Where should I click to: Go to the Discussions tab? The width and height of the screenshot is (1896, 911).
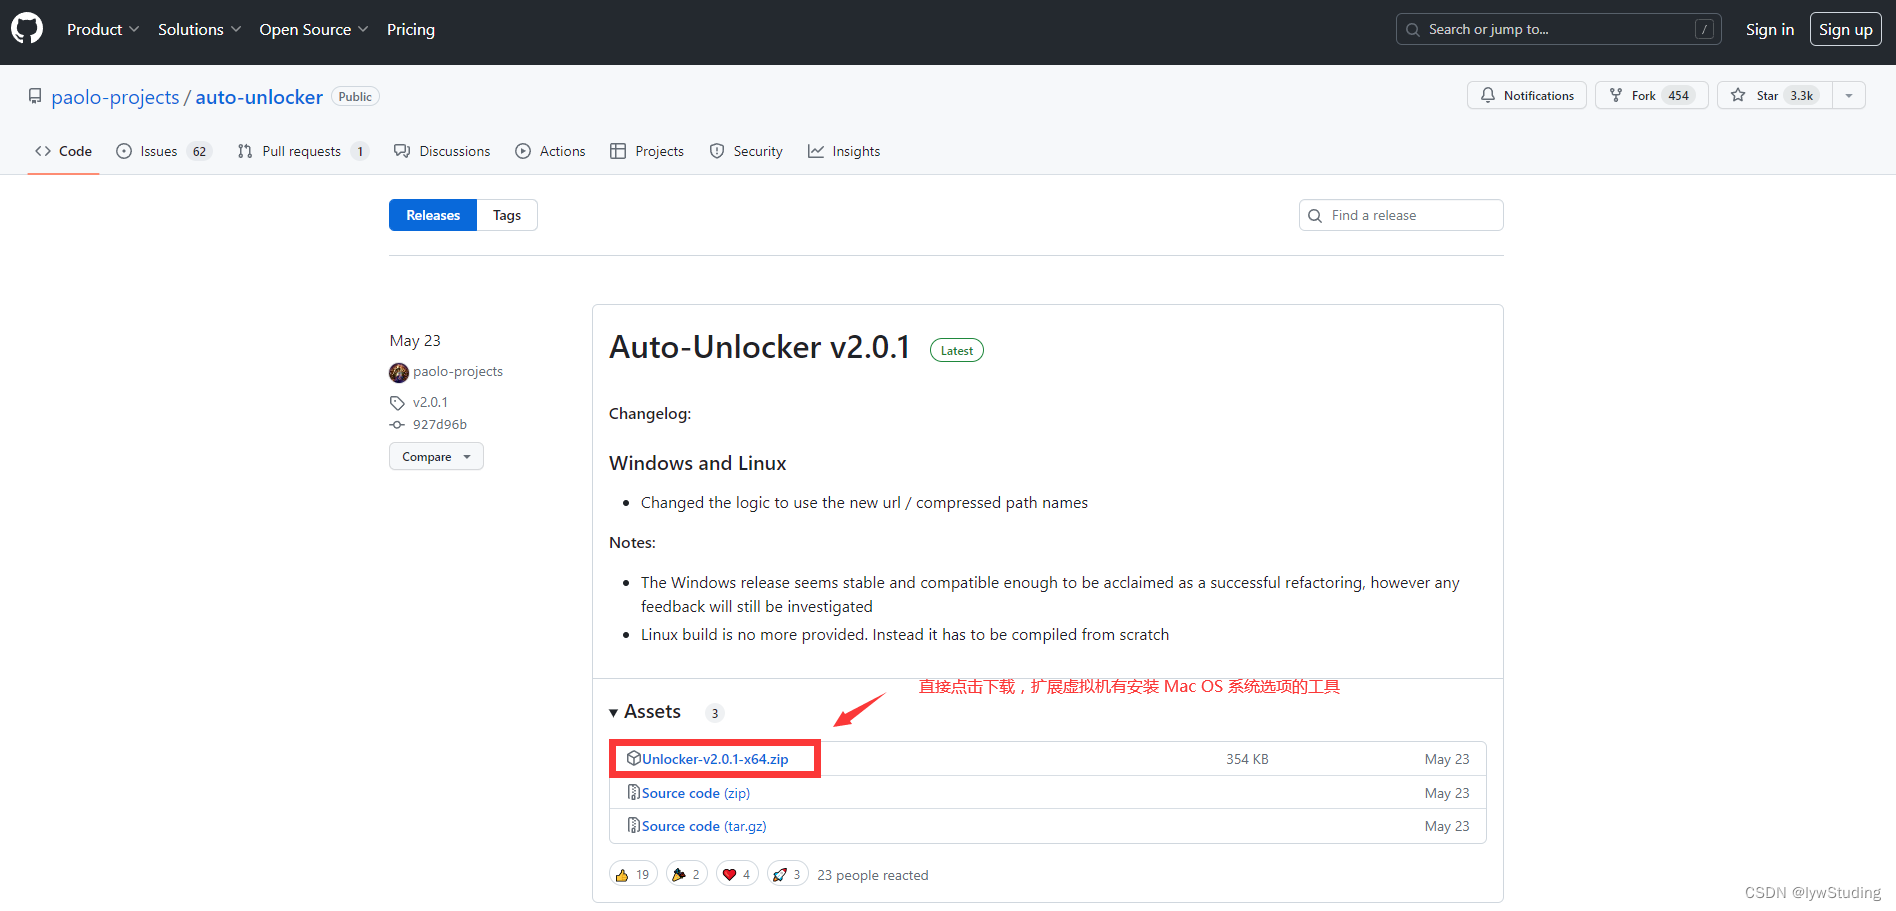pyautogui.click(x=442, y=151)
